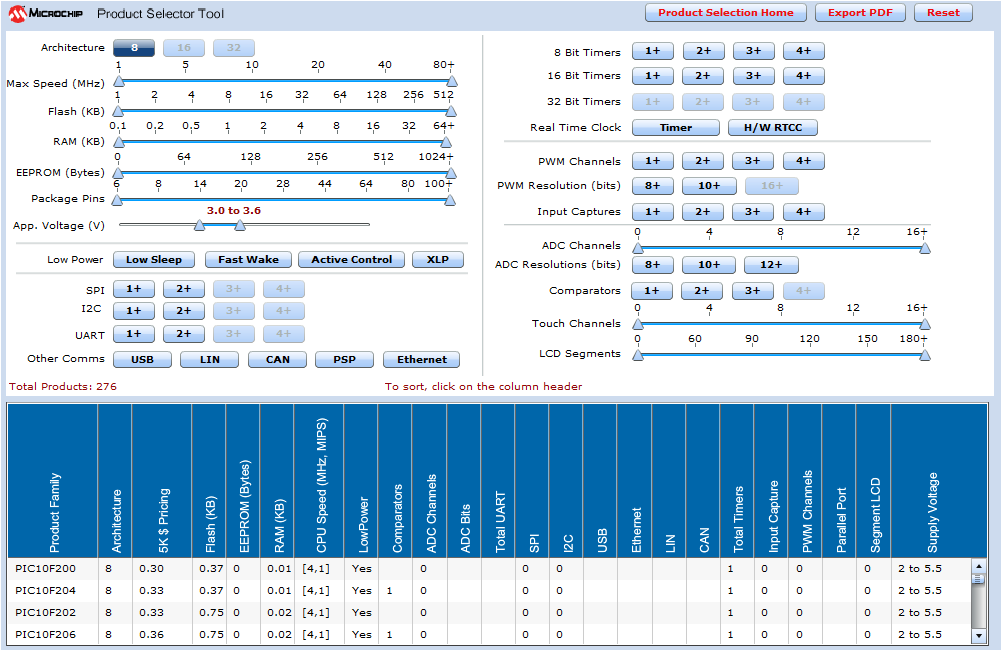
Task: Click the App. Voltage left slider handle
Action: (199, 226)
